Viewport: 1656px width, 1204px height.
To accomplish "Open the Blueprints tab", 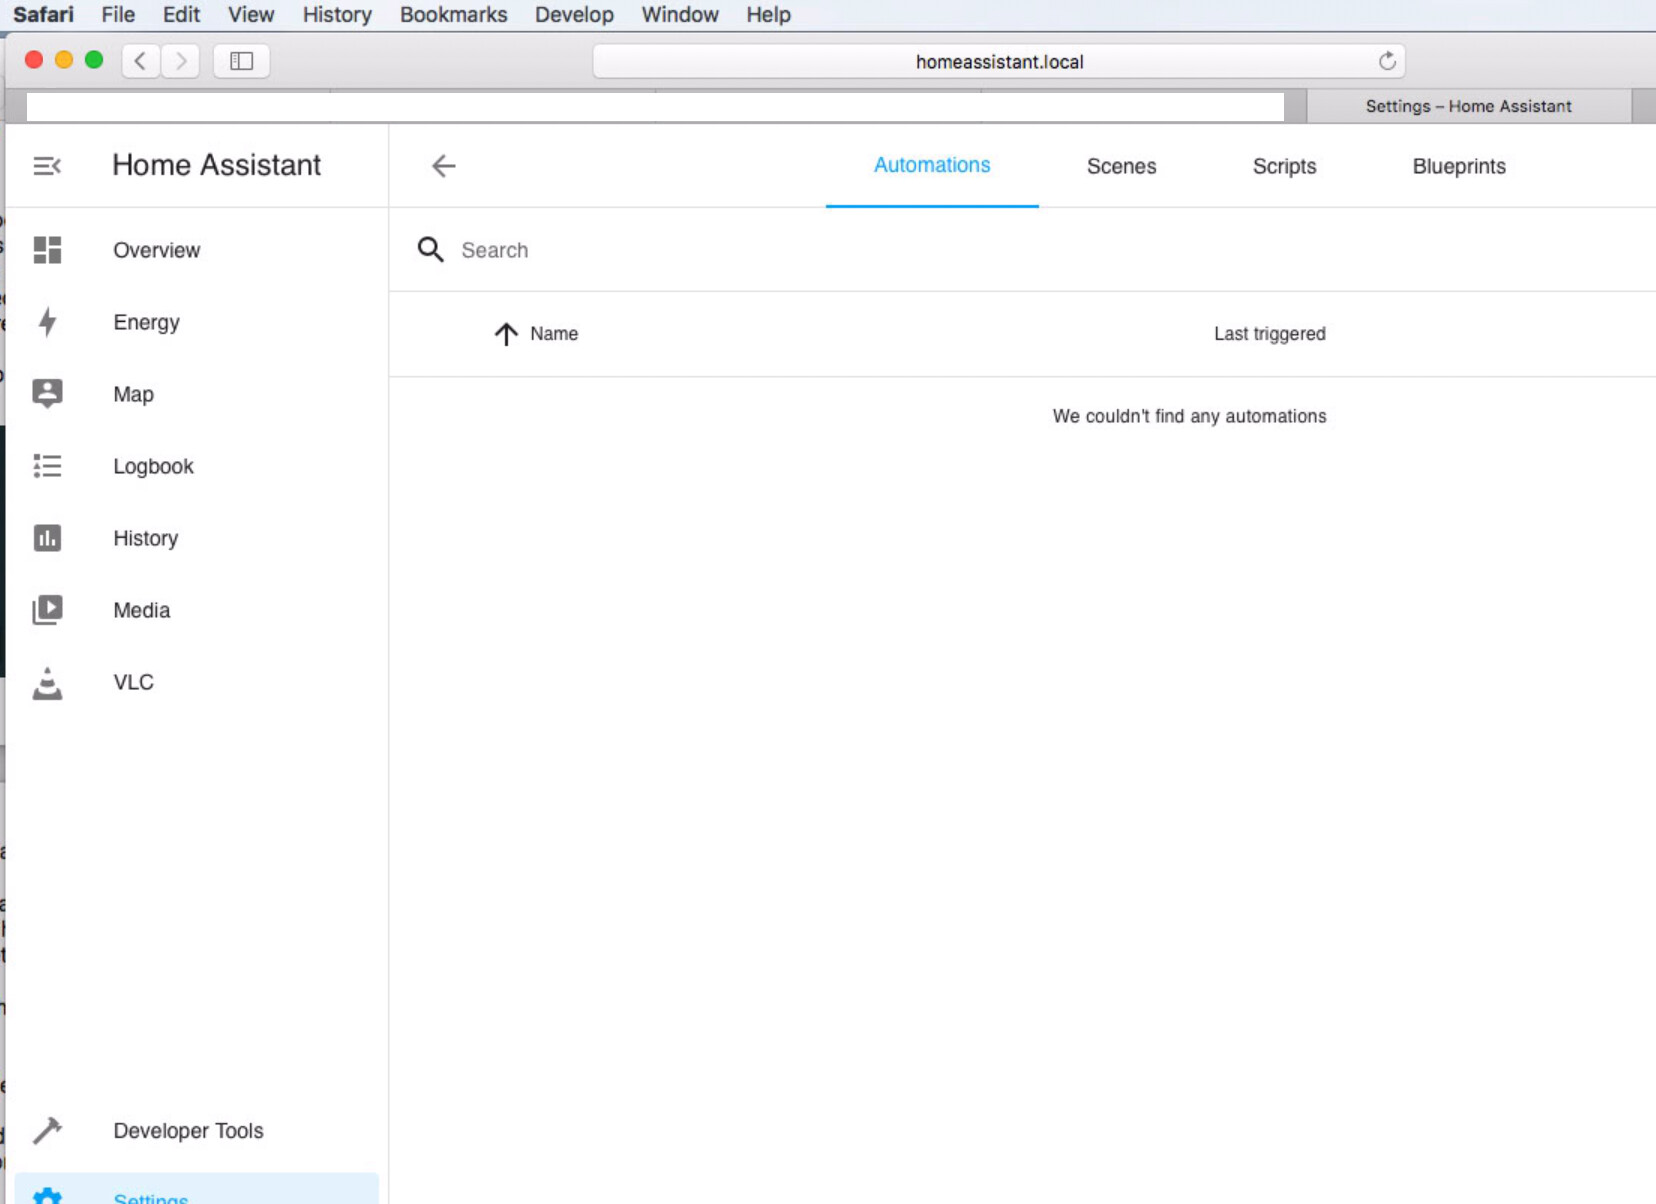I will coord(1458,166).
